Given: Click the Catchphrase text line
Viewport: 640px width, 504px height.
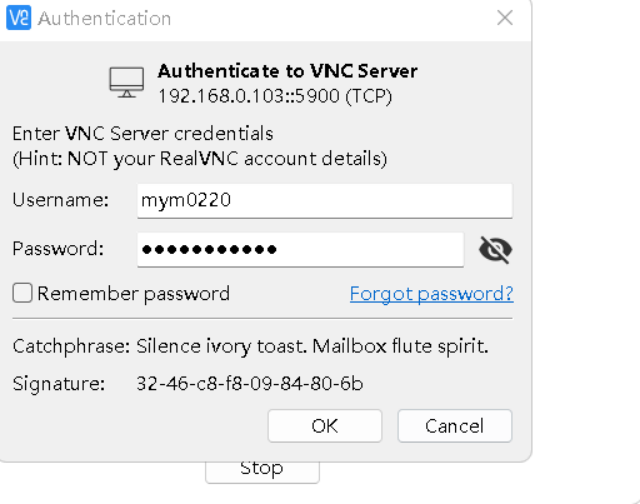Looking at the screenshot, I should [x=251, y=346].
